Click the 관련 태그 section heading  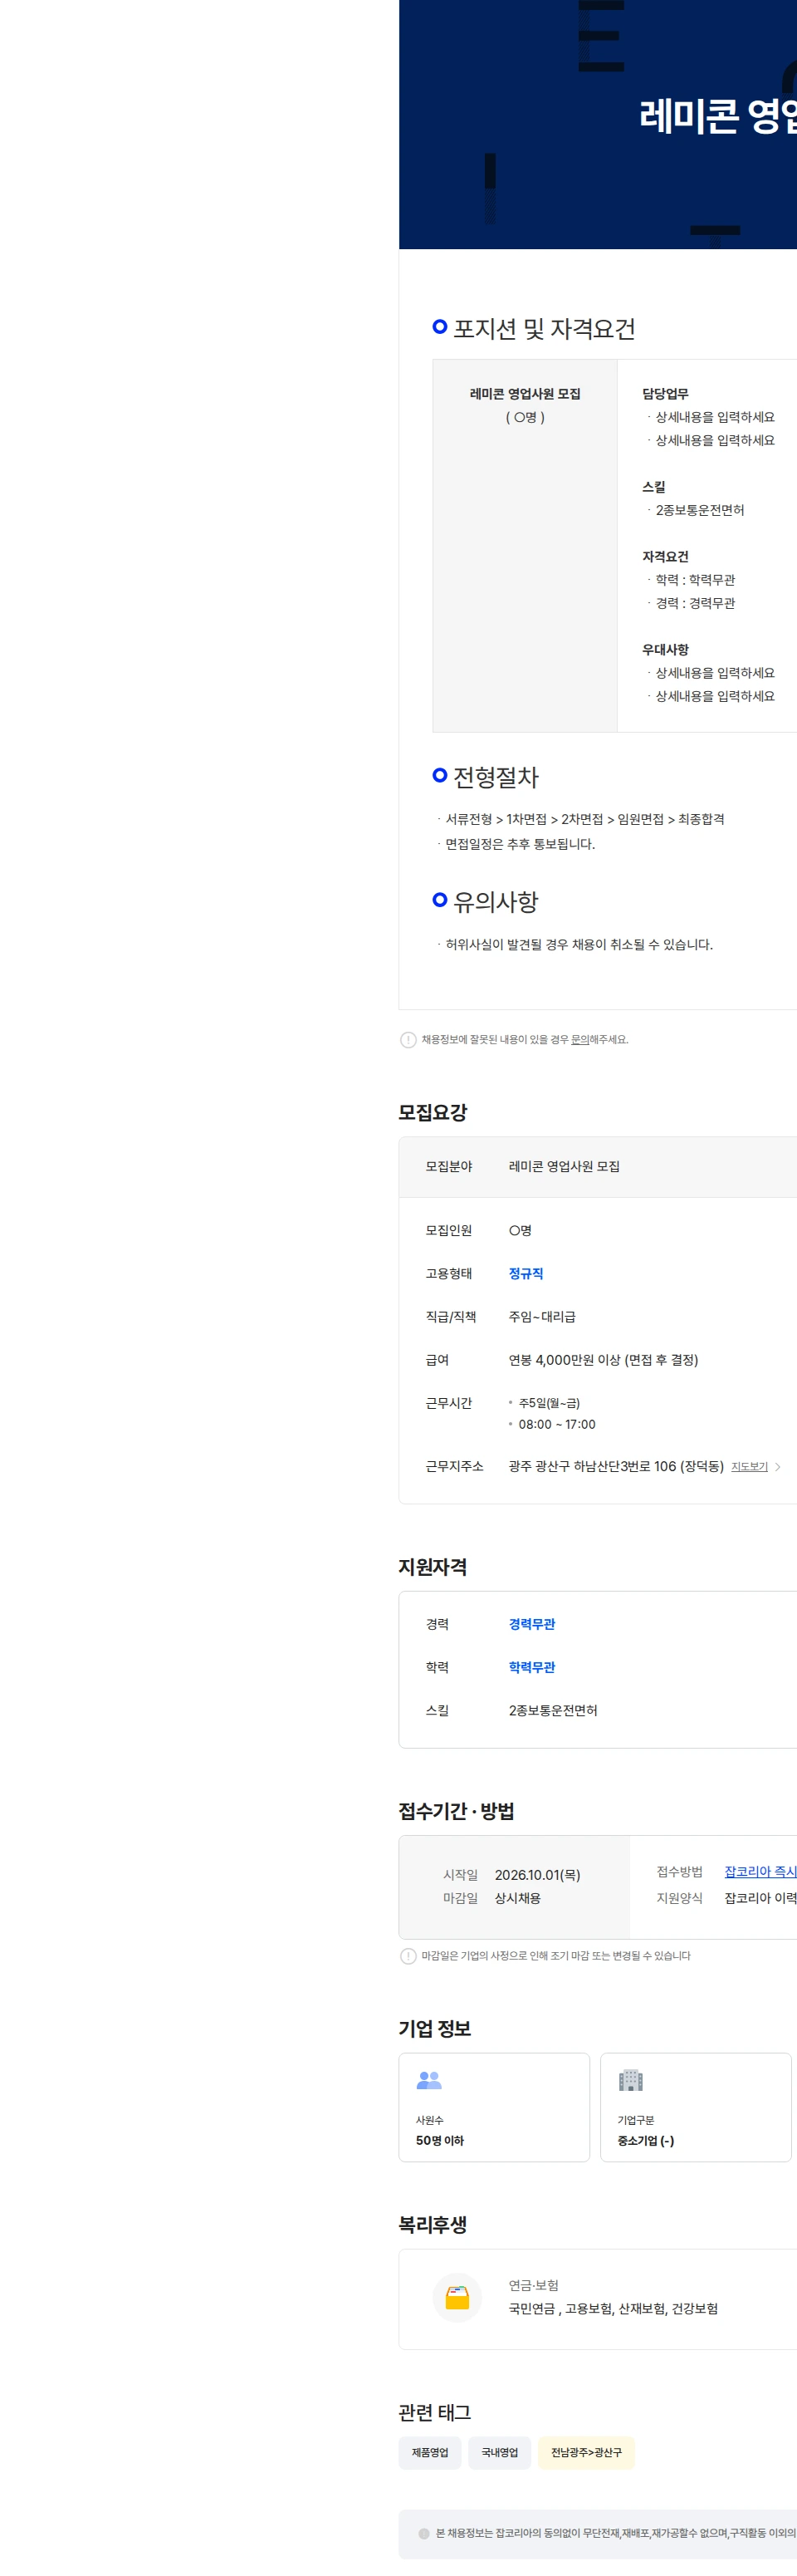click(x=435, y=2412)
